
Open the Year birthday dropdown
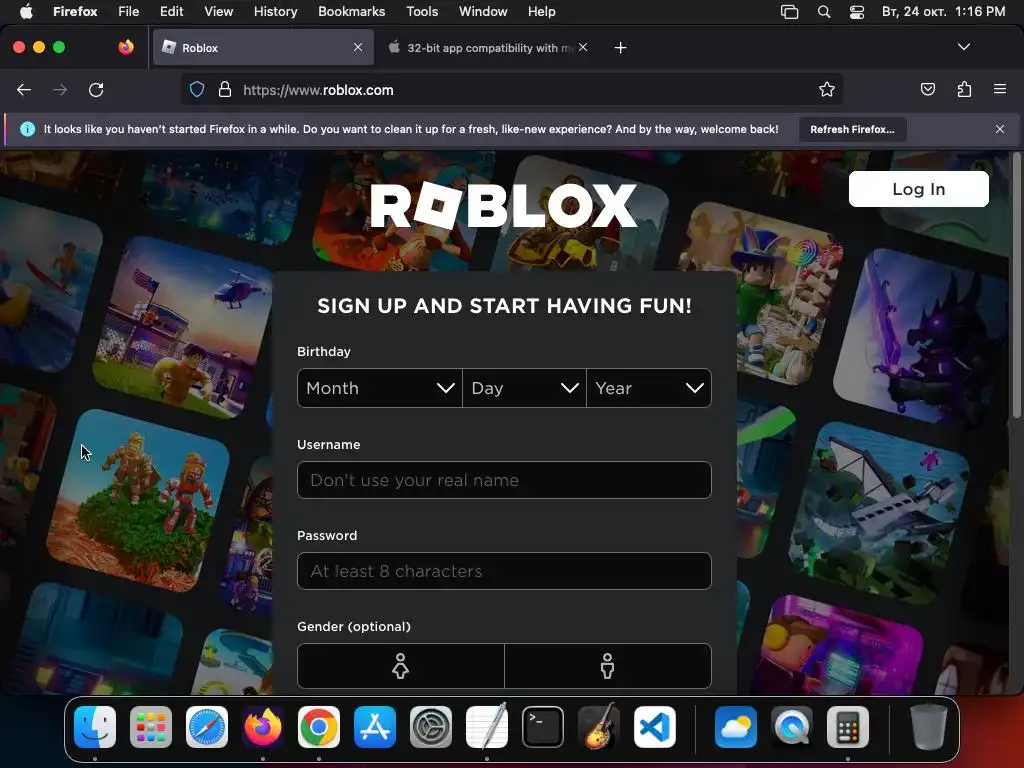(649, 388)
